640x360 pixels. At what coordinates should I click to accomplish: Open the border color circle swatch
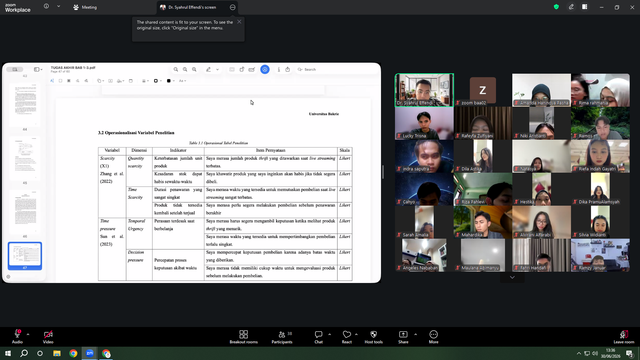[x=156, y=81]
